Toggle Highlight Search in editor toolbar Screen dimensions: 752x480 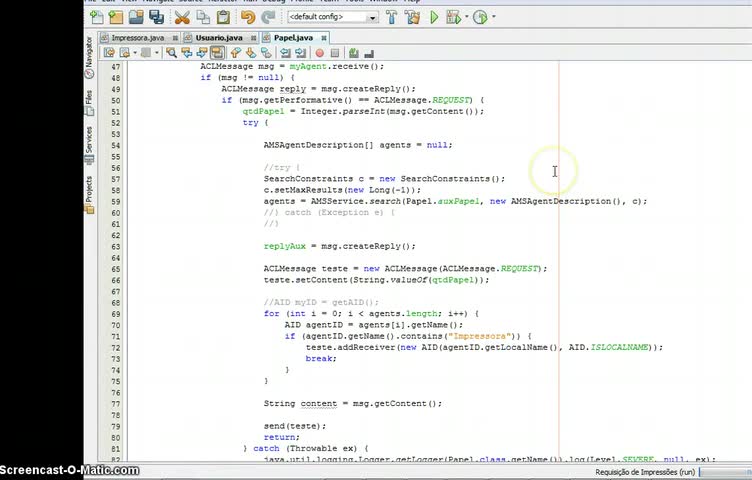click(217, 53)
